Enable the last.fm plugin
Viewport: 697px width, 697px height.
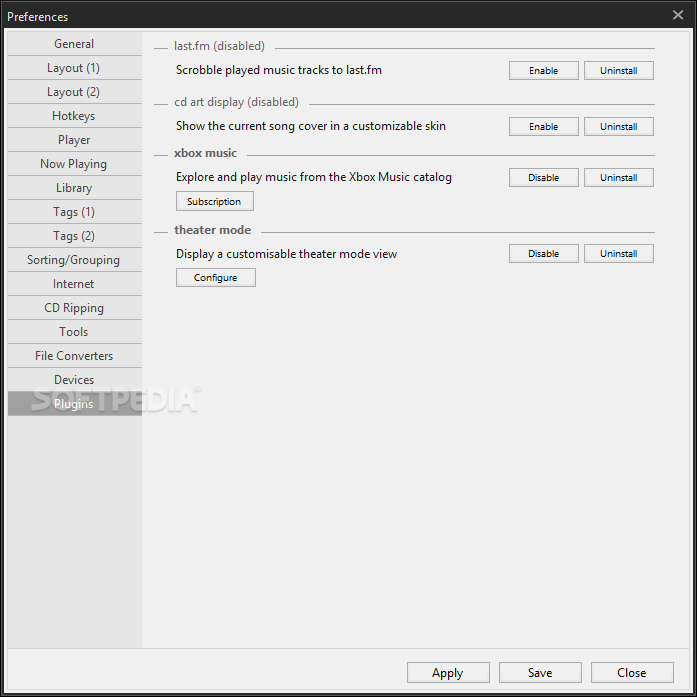[544, 71]
